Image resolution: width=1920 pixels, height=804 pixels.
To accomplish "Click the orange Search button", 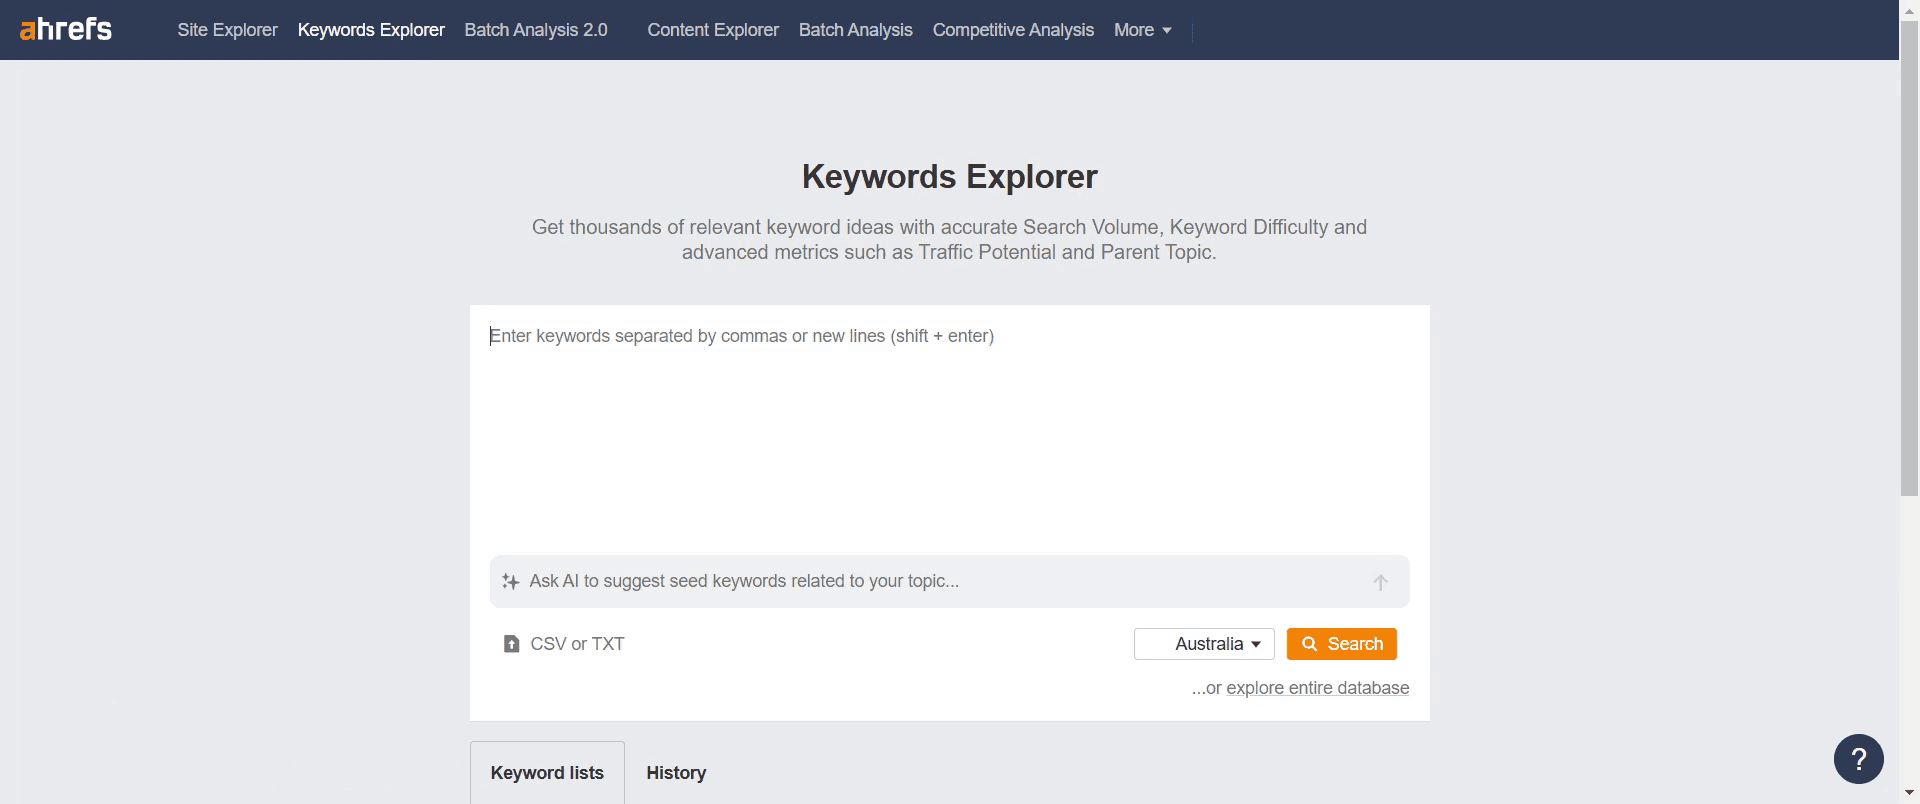I will click(x=1342, y=644).
